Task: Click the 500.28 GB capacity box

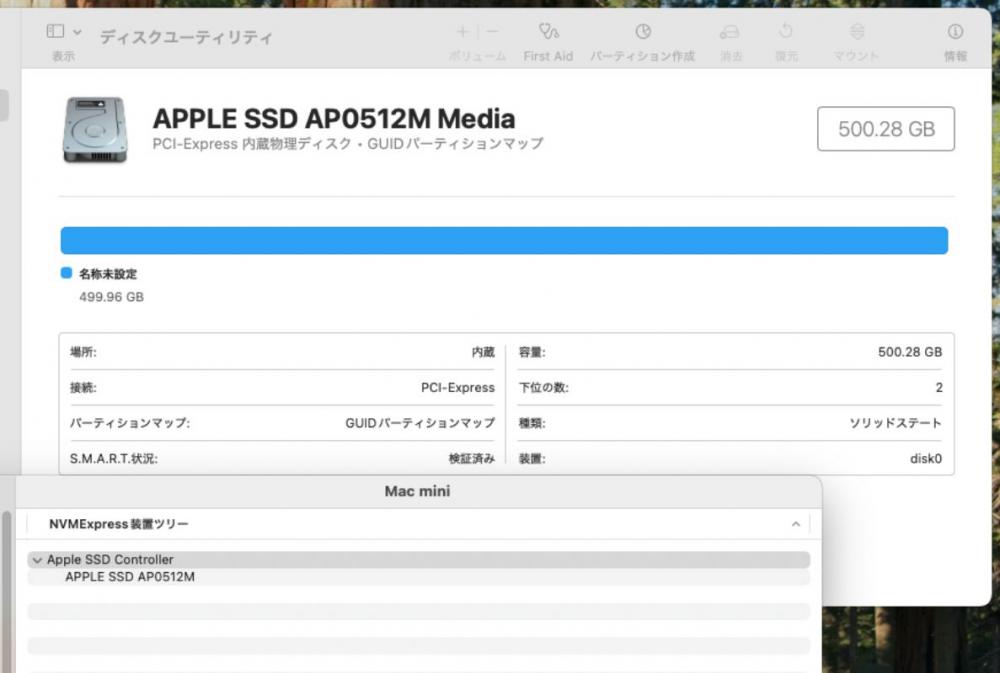Action: [x=886, y=129]
